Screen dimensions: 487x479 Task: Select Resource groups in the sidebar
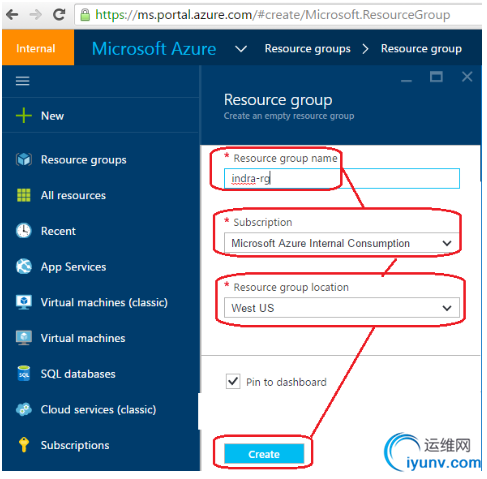click(x=84, y=160)
